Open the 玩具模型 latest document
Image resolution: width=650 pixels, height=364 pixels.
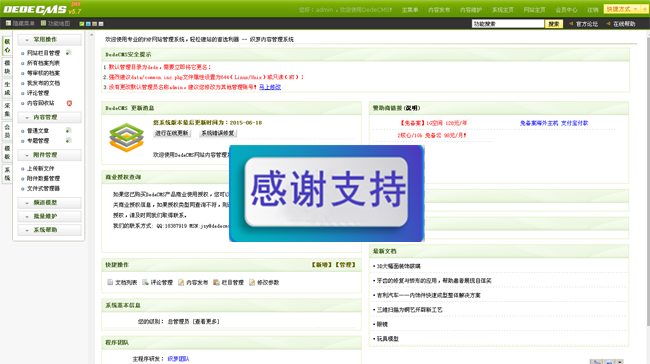(388, 339)
